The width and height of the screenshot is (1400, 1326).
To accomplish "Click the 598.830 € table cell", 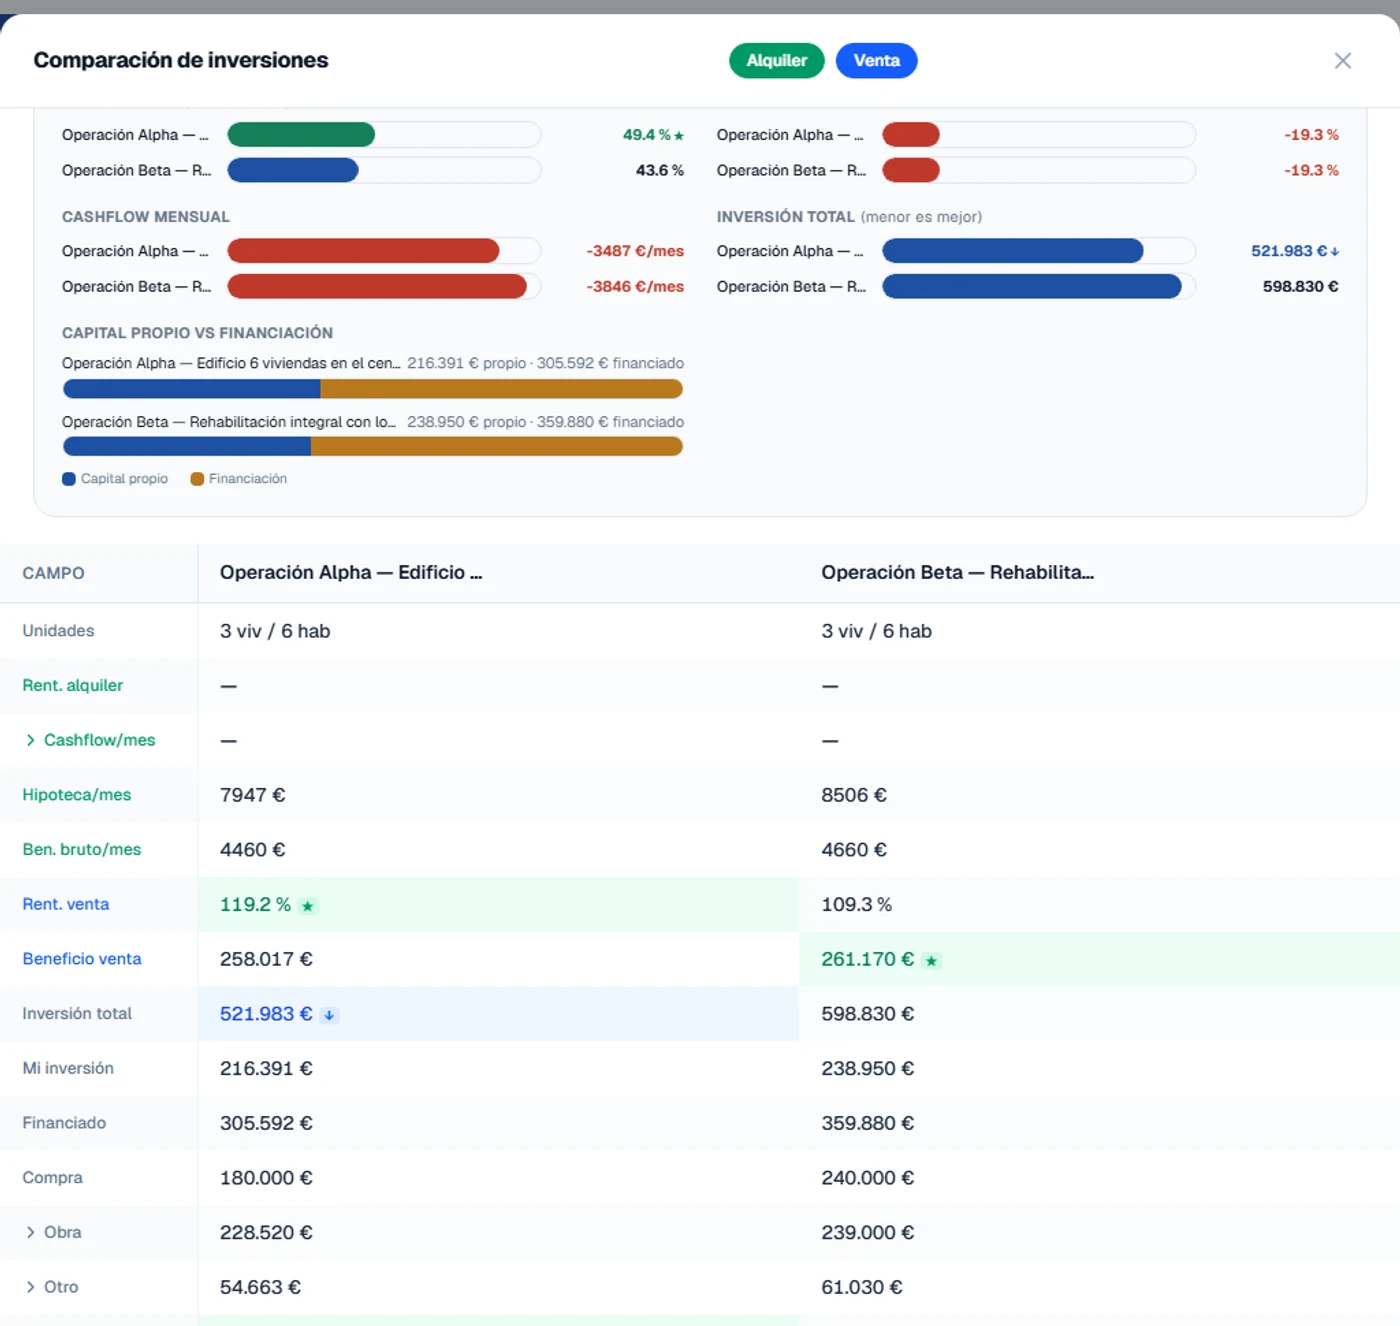I will coord(867,1014).
